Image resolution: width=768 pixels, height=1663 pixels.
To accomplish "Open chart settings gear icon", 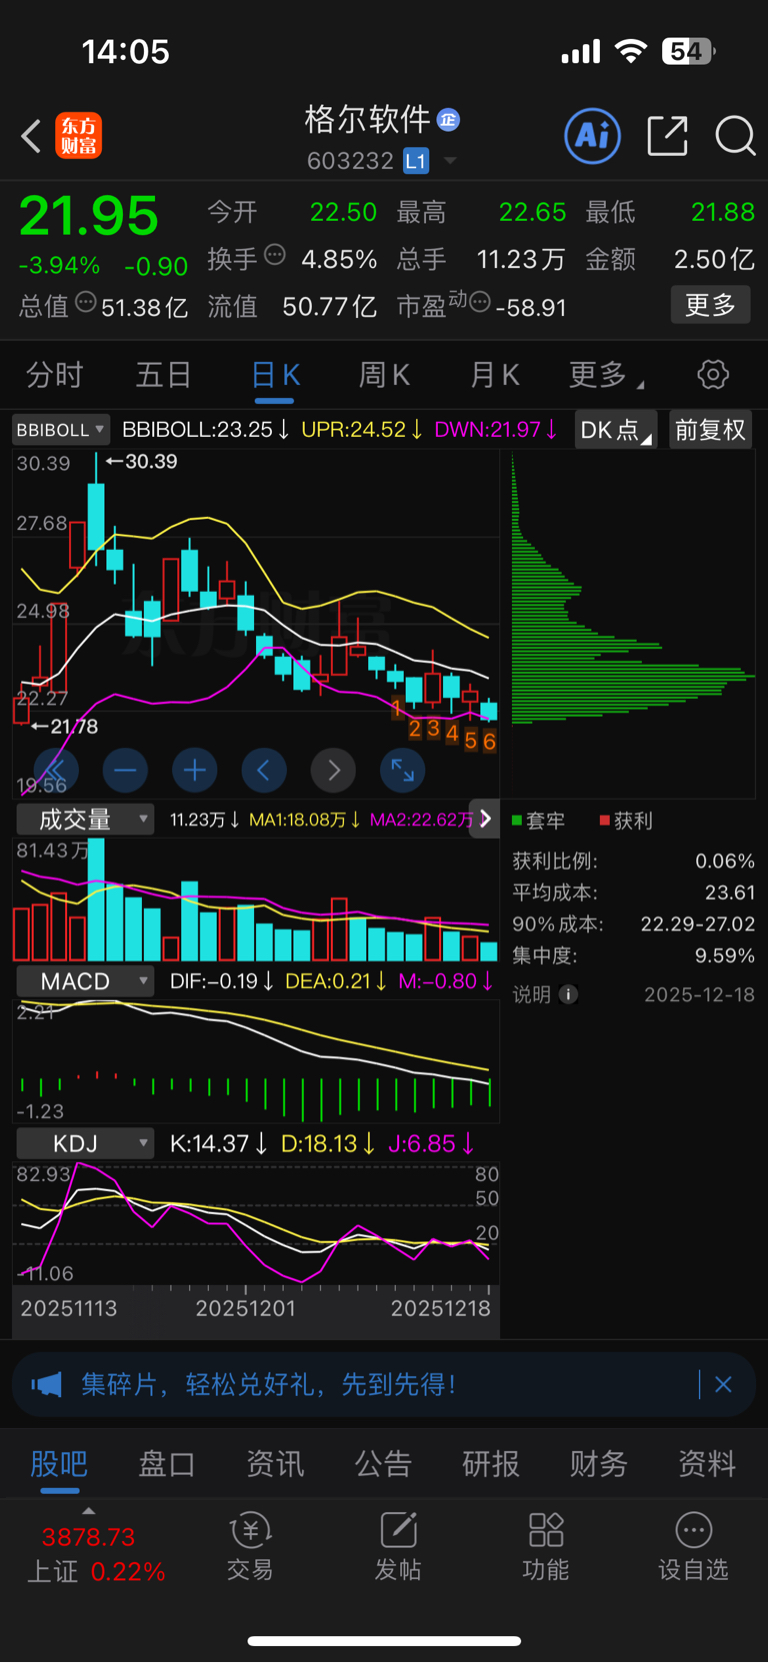I will pyautogui.click(x=713, y=375).
